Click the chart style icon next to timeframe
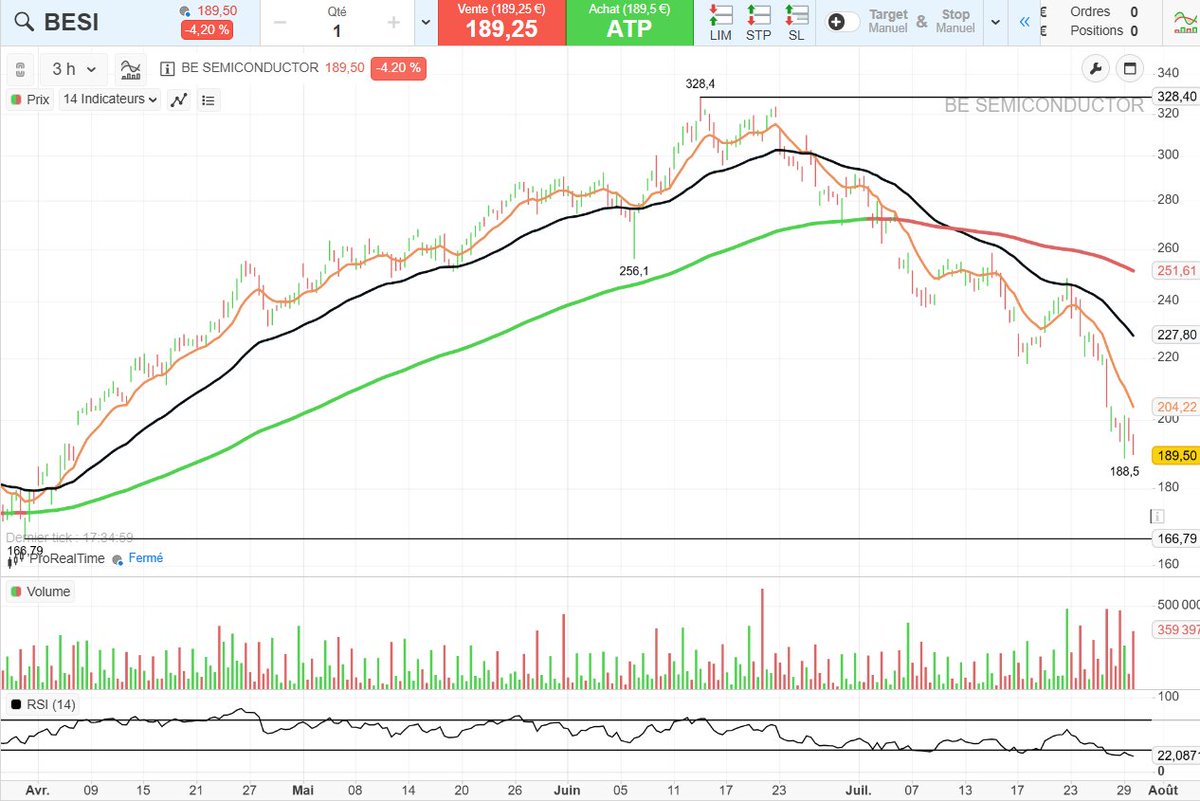Screen dimensions: 1200x801 point(130,69)
